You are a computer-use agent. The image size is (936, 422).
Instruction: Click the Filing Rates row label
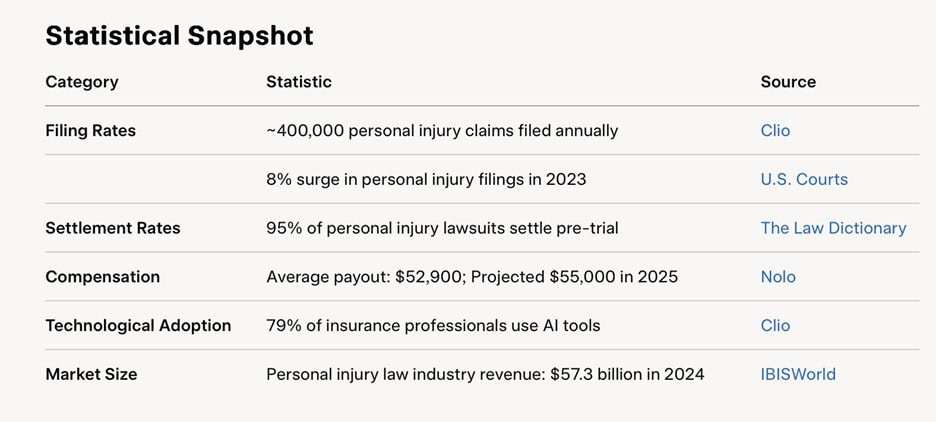click(90, 131)
